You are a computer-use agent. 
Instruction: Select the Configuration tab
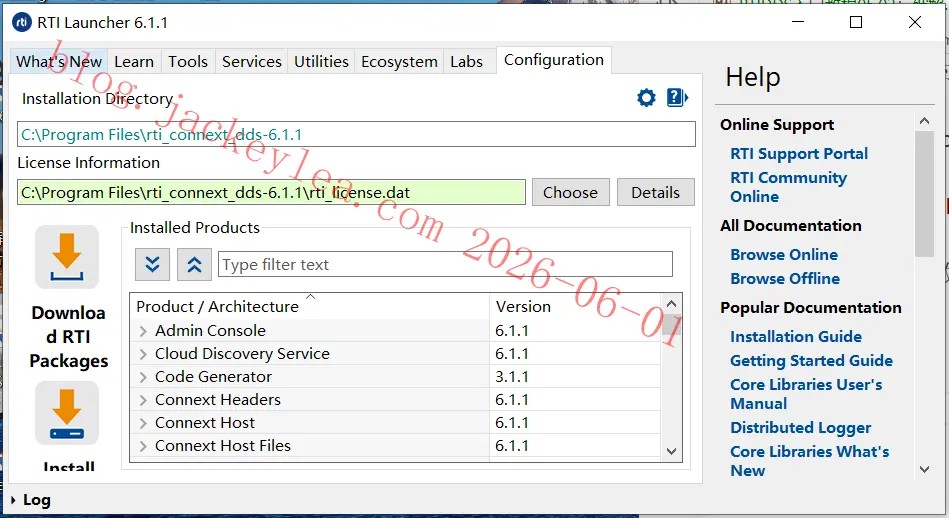pos(554,60)
